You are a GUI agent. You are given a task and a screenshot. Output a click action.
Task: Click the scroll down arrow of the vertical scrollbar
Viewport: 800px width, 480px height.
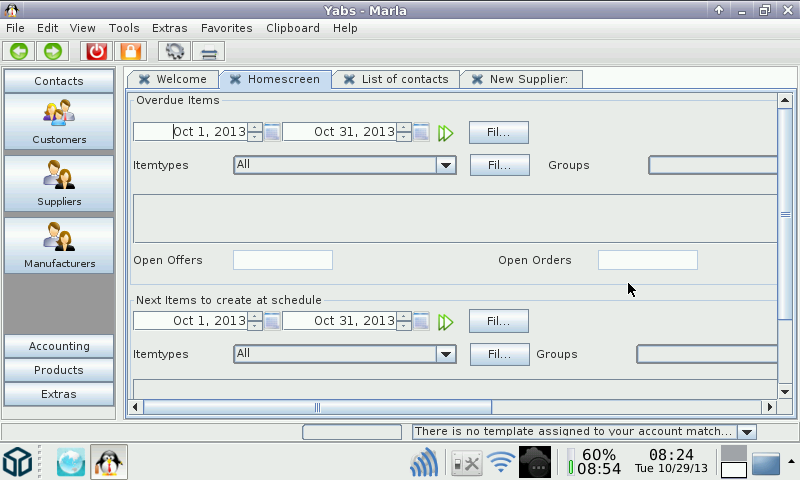tap(785, 392)
